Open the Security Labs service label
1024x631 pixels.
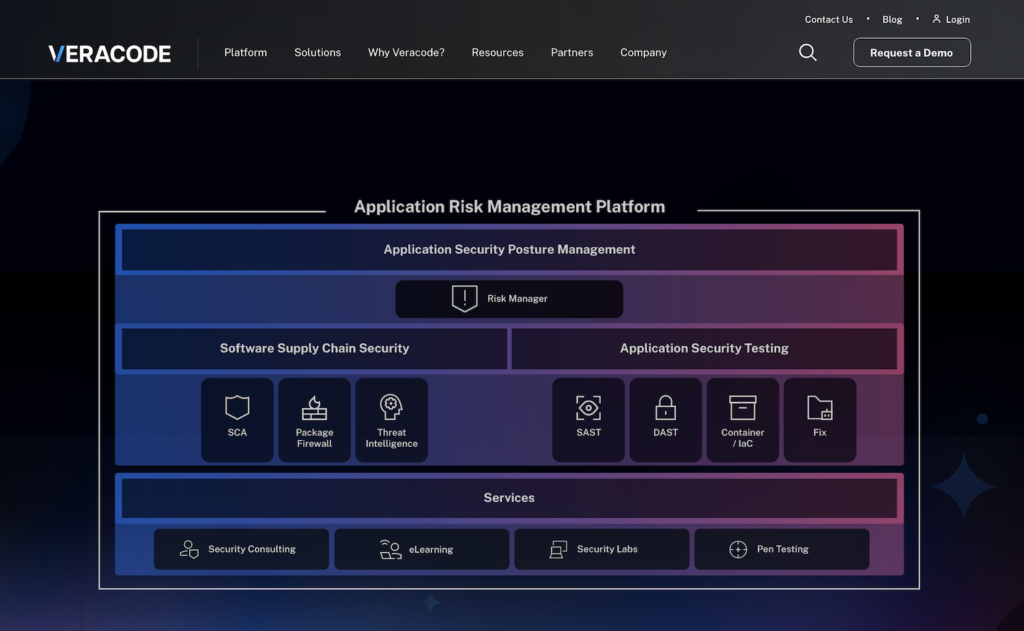[607, 549]
